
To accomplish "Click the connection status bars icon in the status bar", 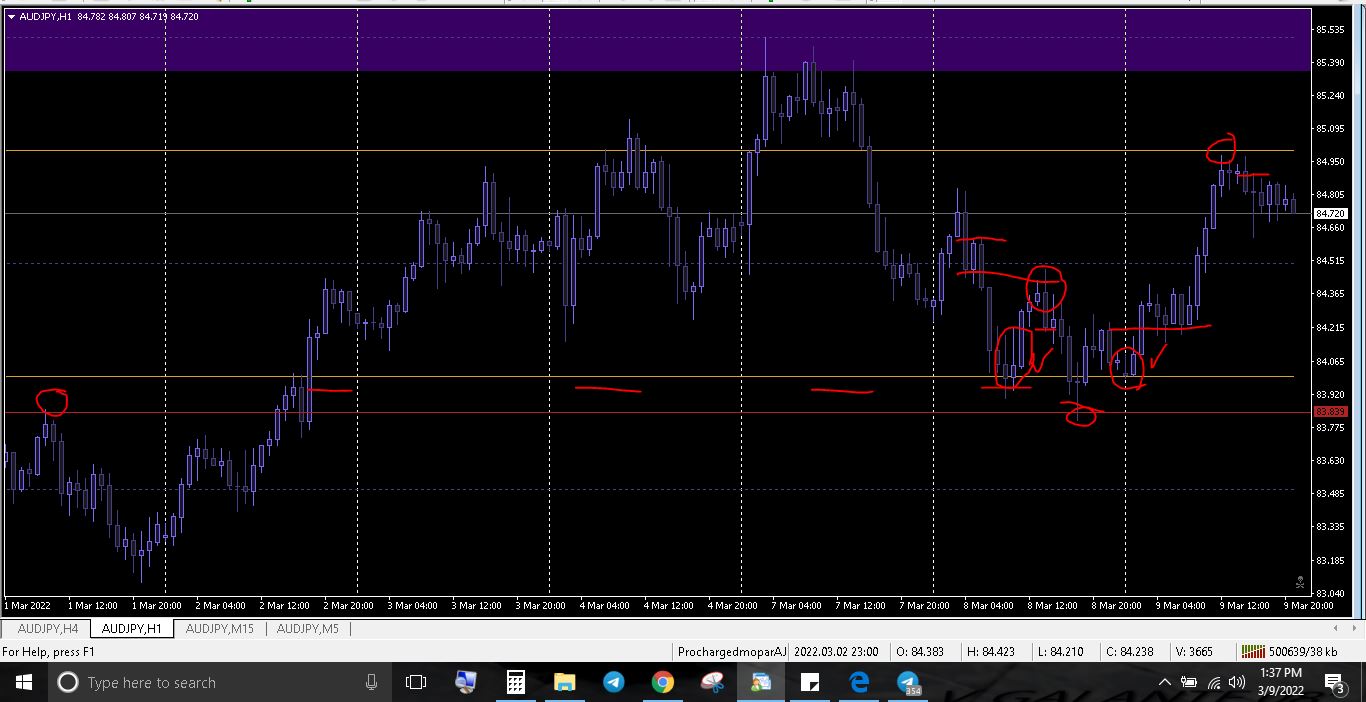I will click(x=1253, y=651).
